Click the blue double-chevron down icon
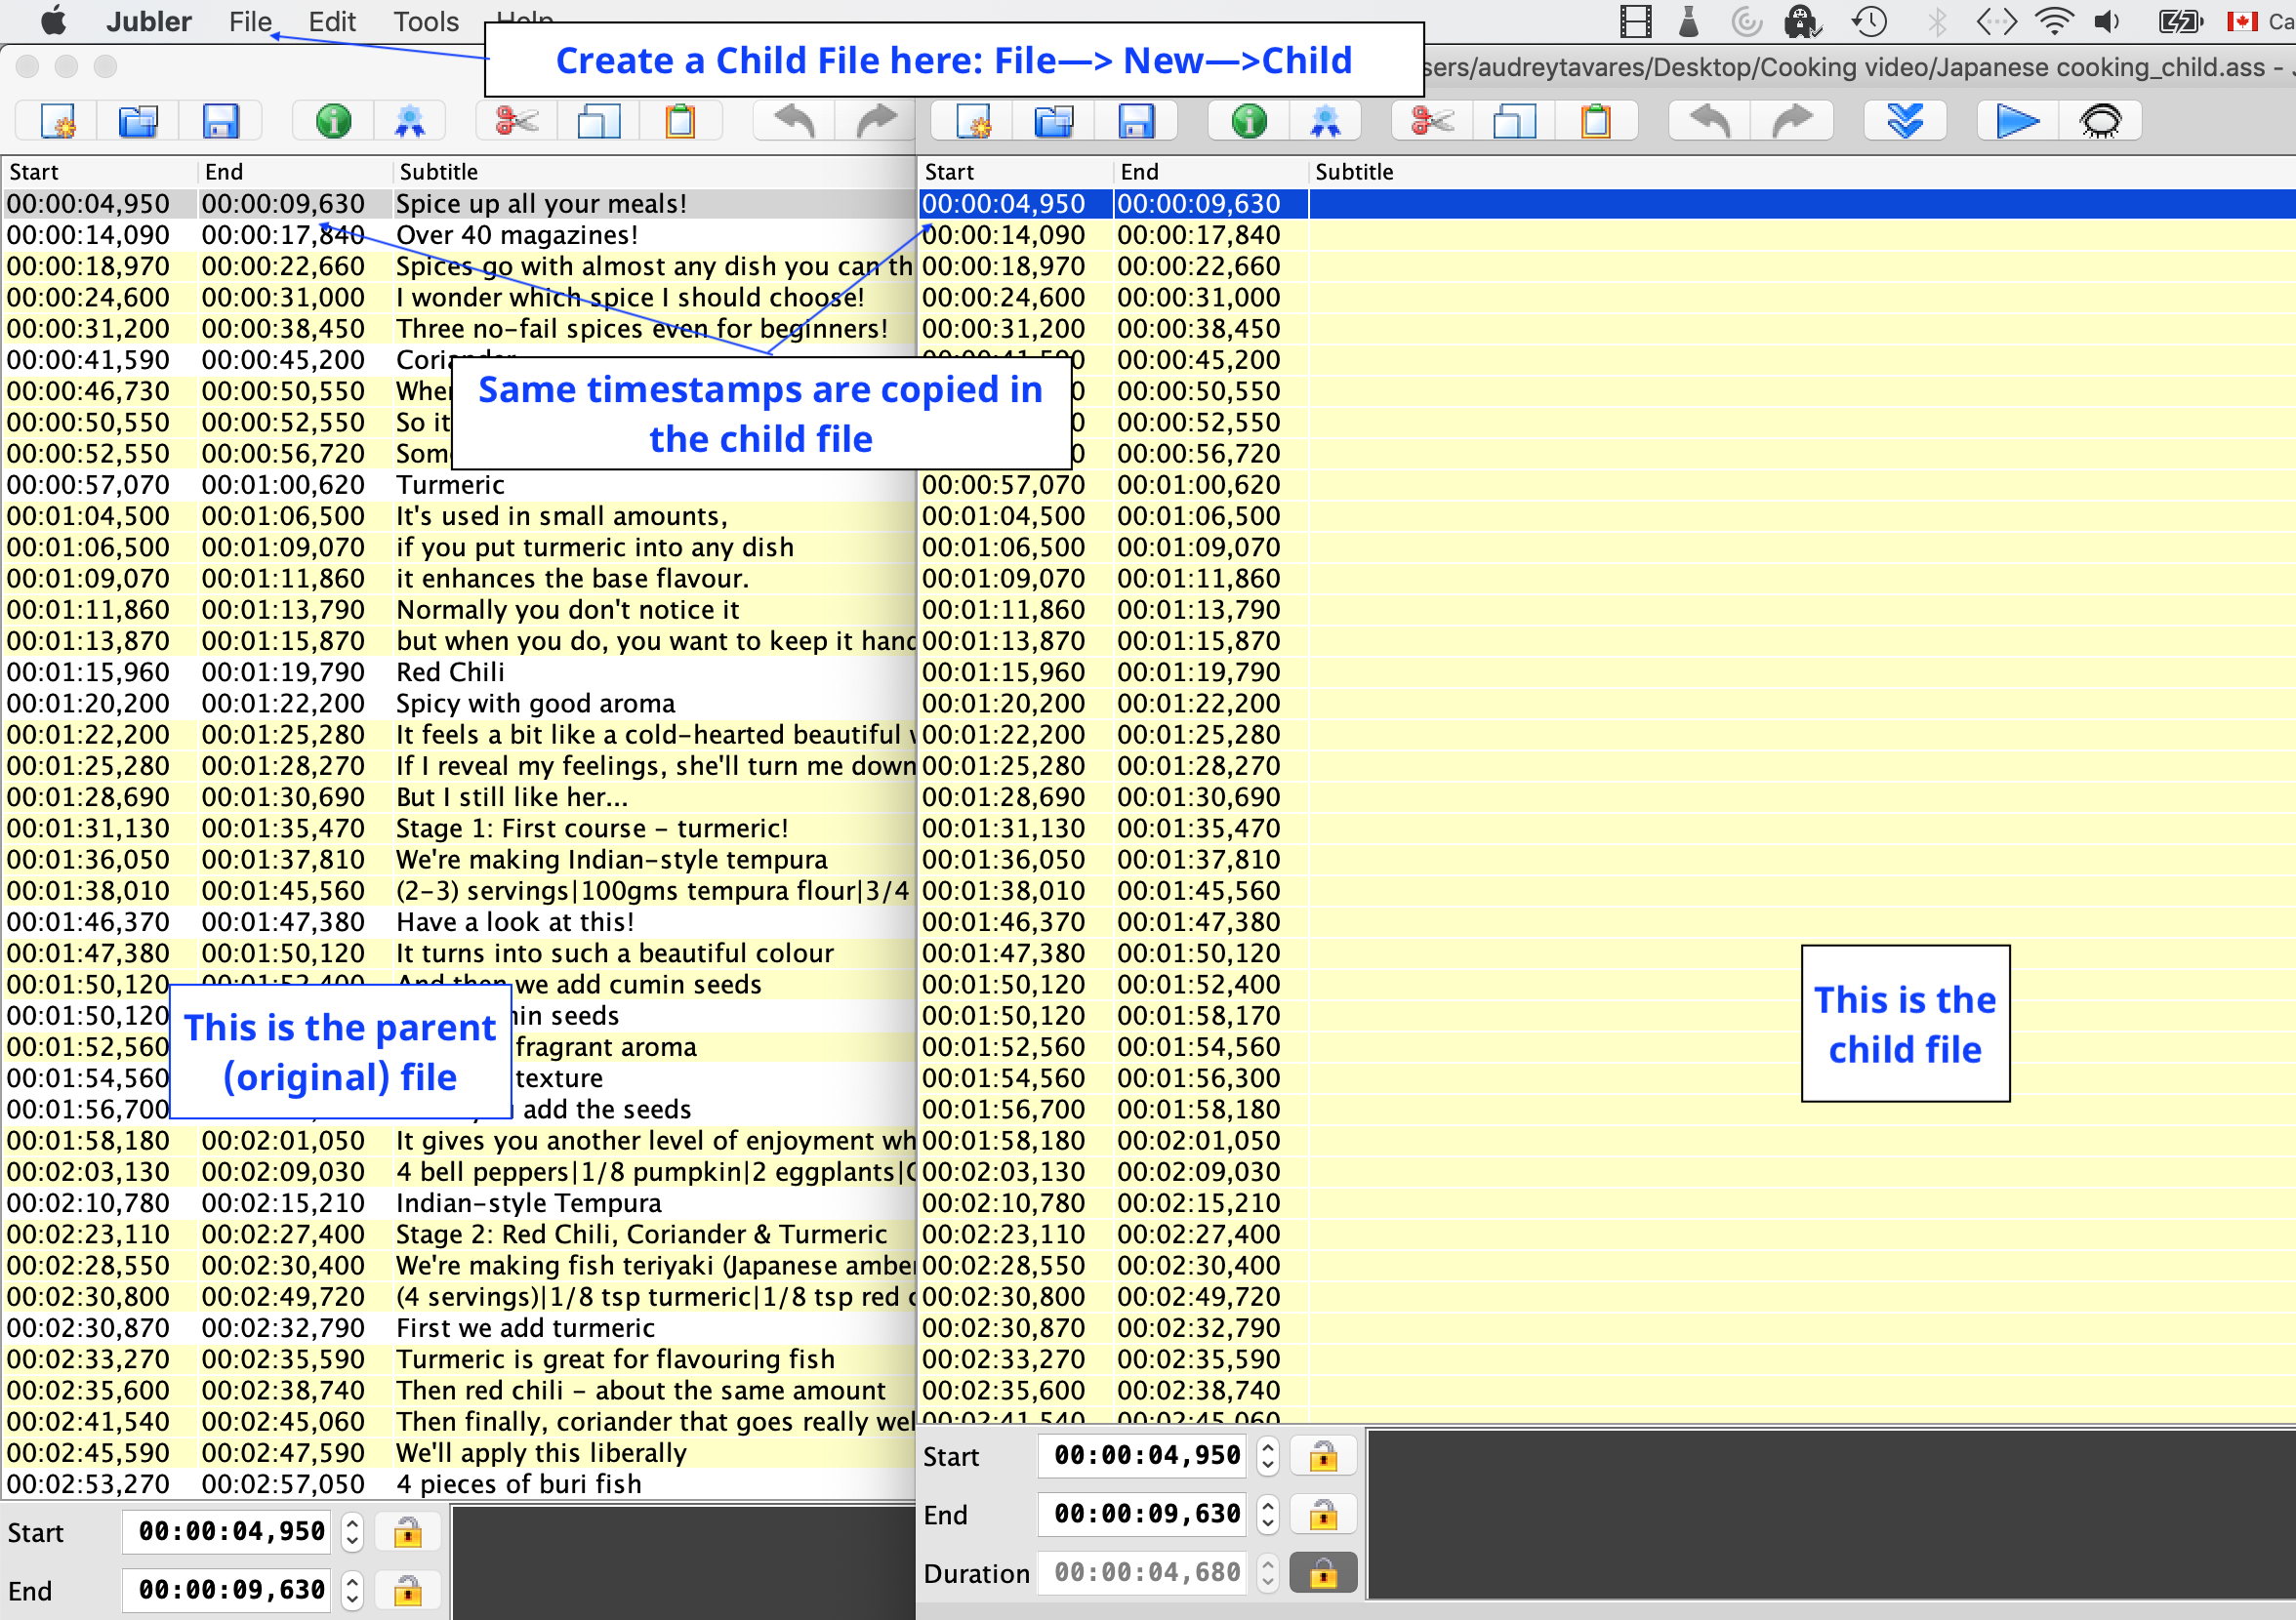Image resolution: width=2296 pixels, height=1620 pixels. coord(1905,121)
